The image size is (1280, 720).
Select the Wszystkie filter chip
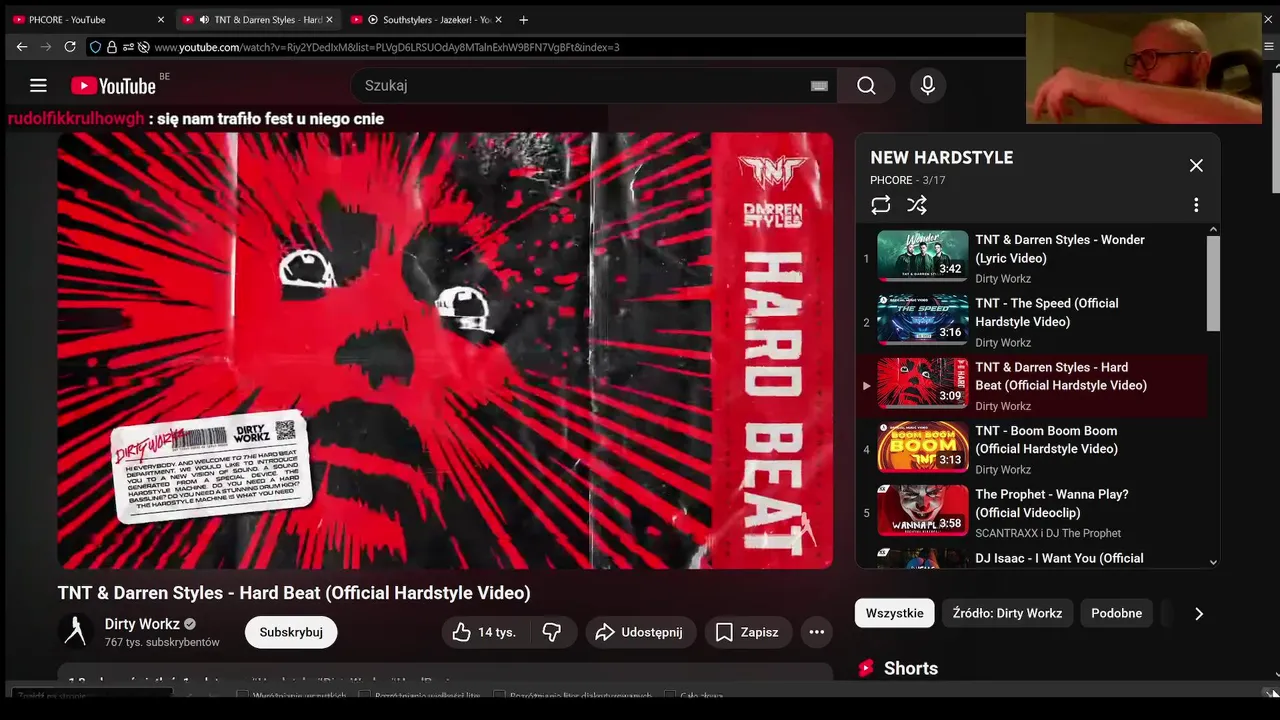pyautogui.click(x=894, y=613)
